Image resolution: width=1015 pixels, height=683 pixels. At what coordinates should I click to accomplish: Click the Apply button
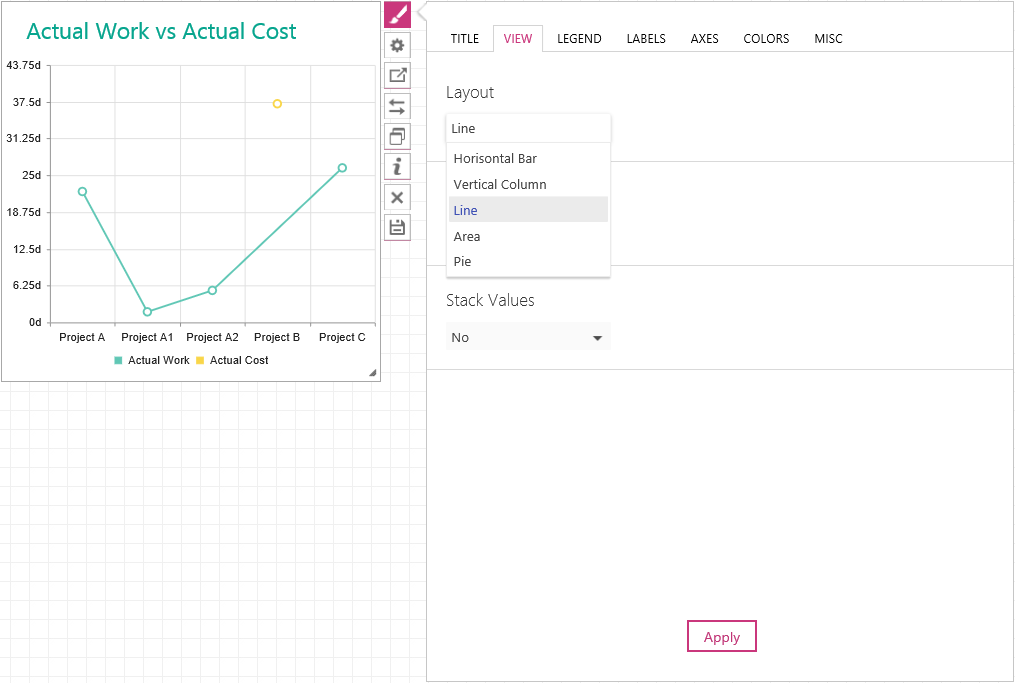coord(722,636)
